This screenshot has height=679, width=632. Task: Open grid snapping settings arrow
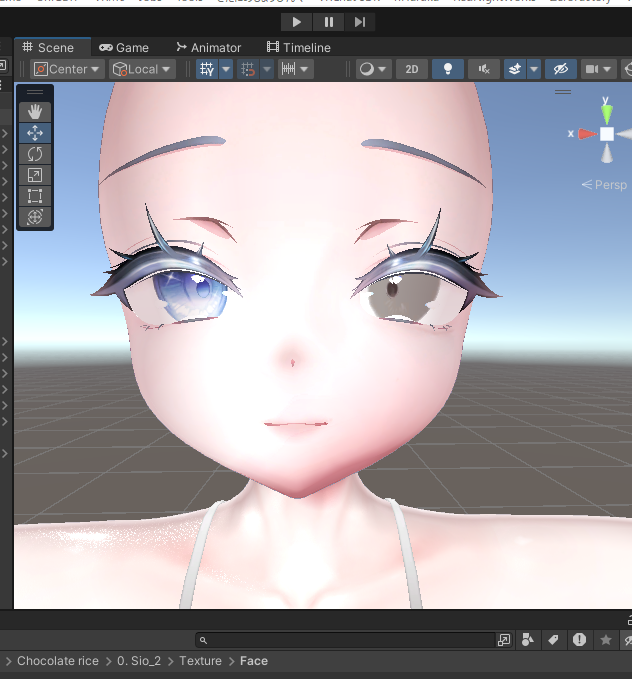[267, 69]
